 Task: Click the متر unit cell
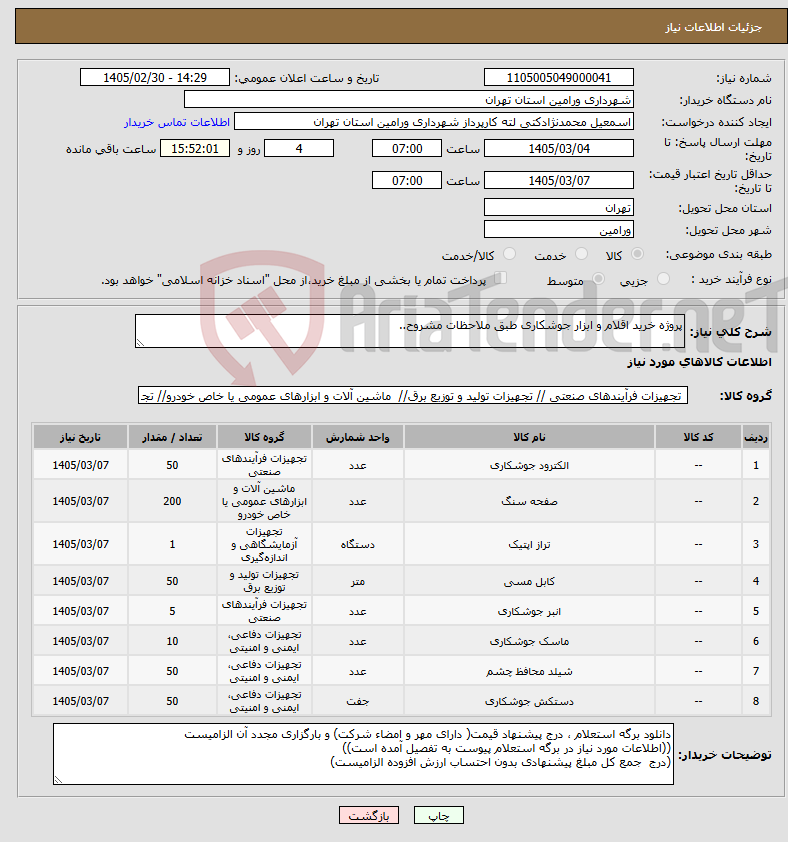click(358, 581)
